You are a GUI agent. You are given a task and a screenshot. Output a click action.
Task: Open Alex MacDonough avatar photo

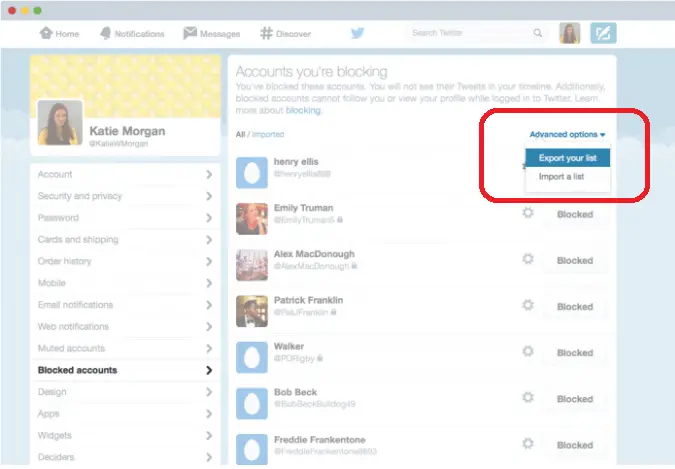[252, 265]
